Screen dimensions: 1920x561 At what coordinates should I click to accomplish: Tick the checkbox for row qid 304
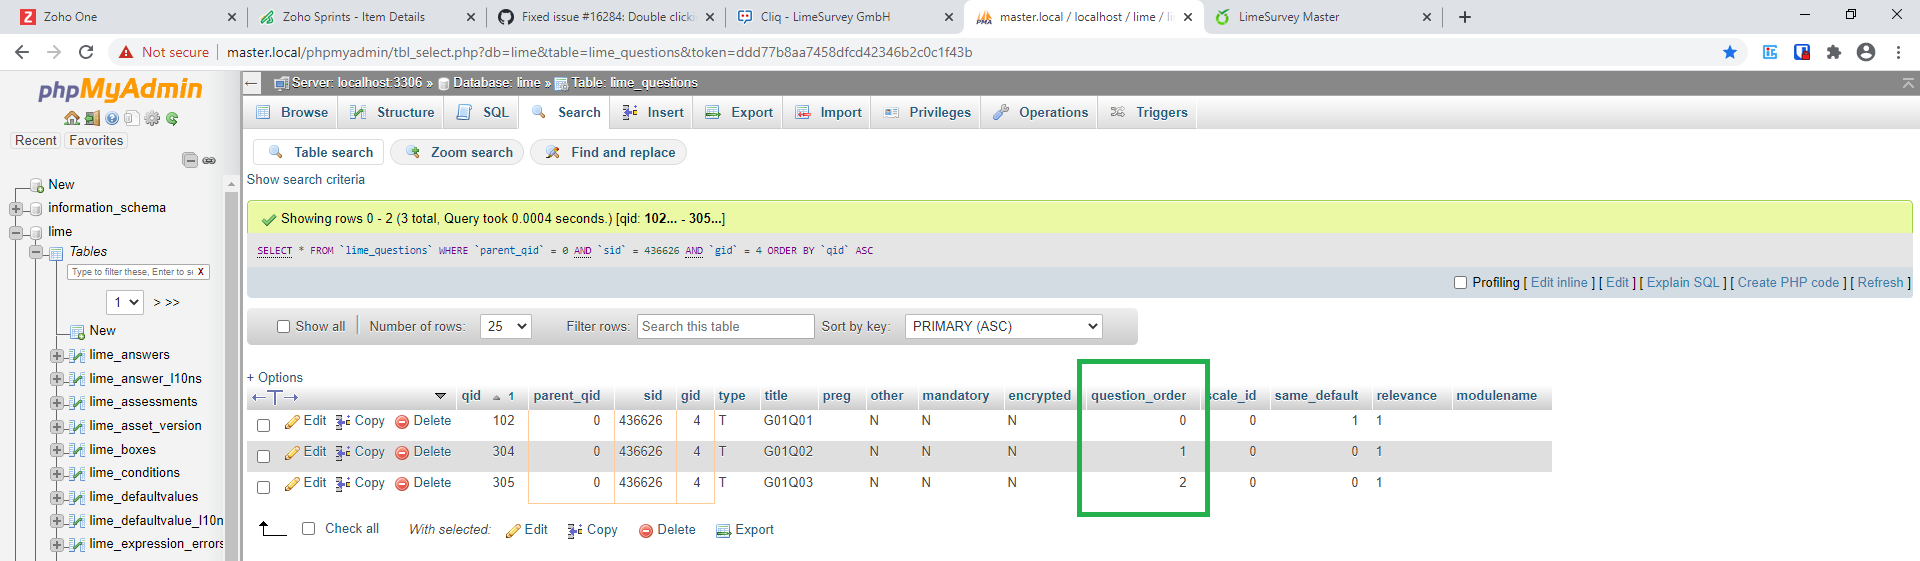click(x=264, y=456)
